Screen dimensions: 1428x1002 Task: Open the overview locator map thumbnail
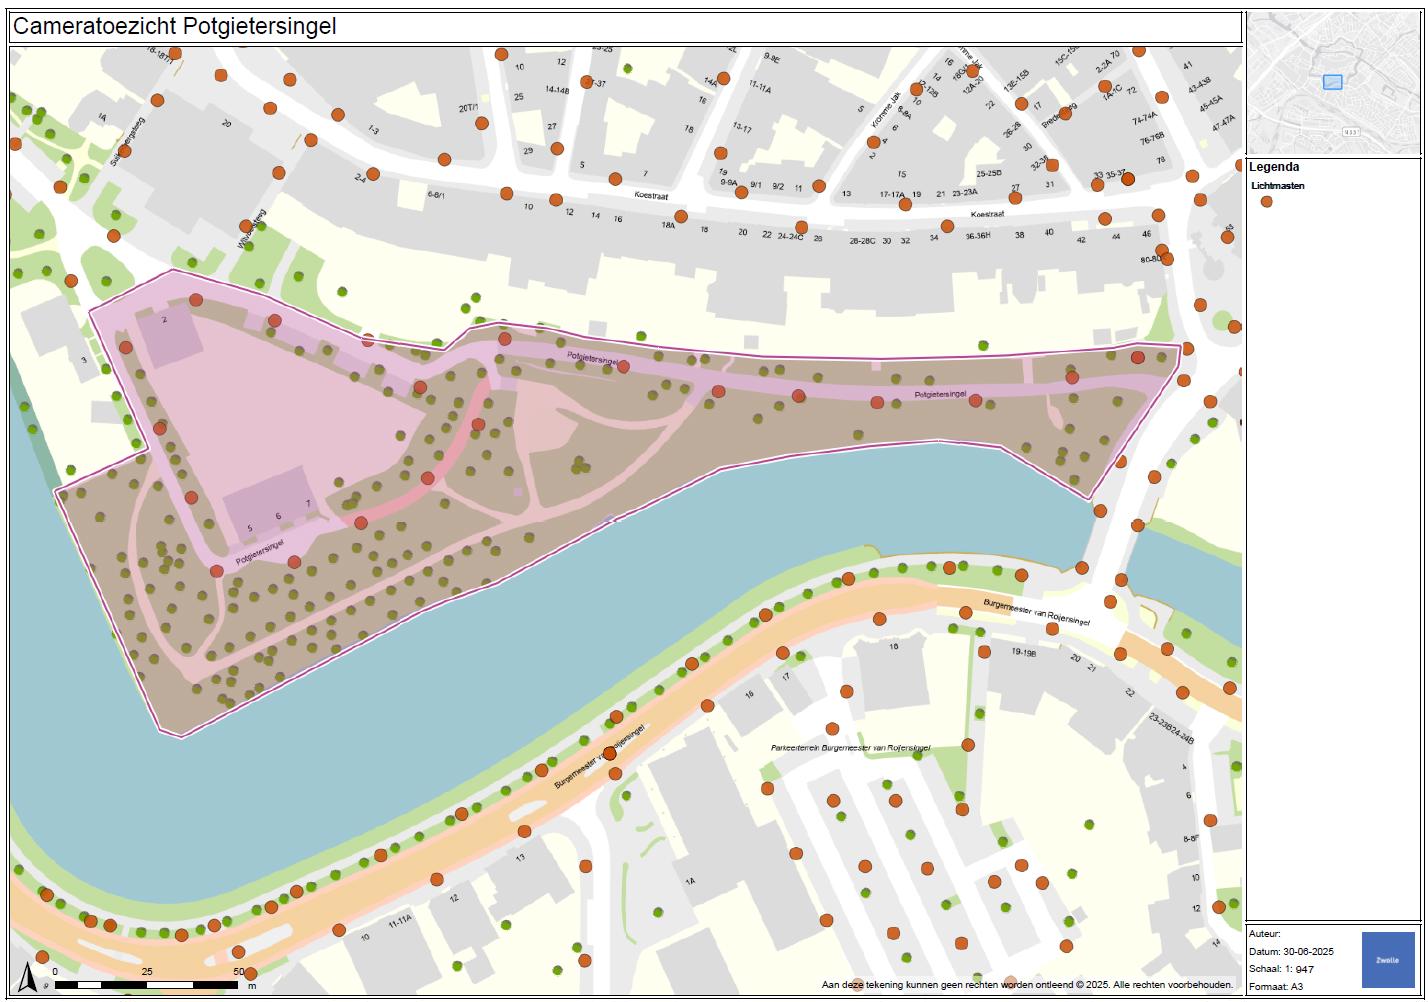pos(1334,84)
